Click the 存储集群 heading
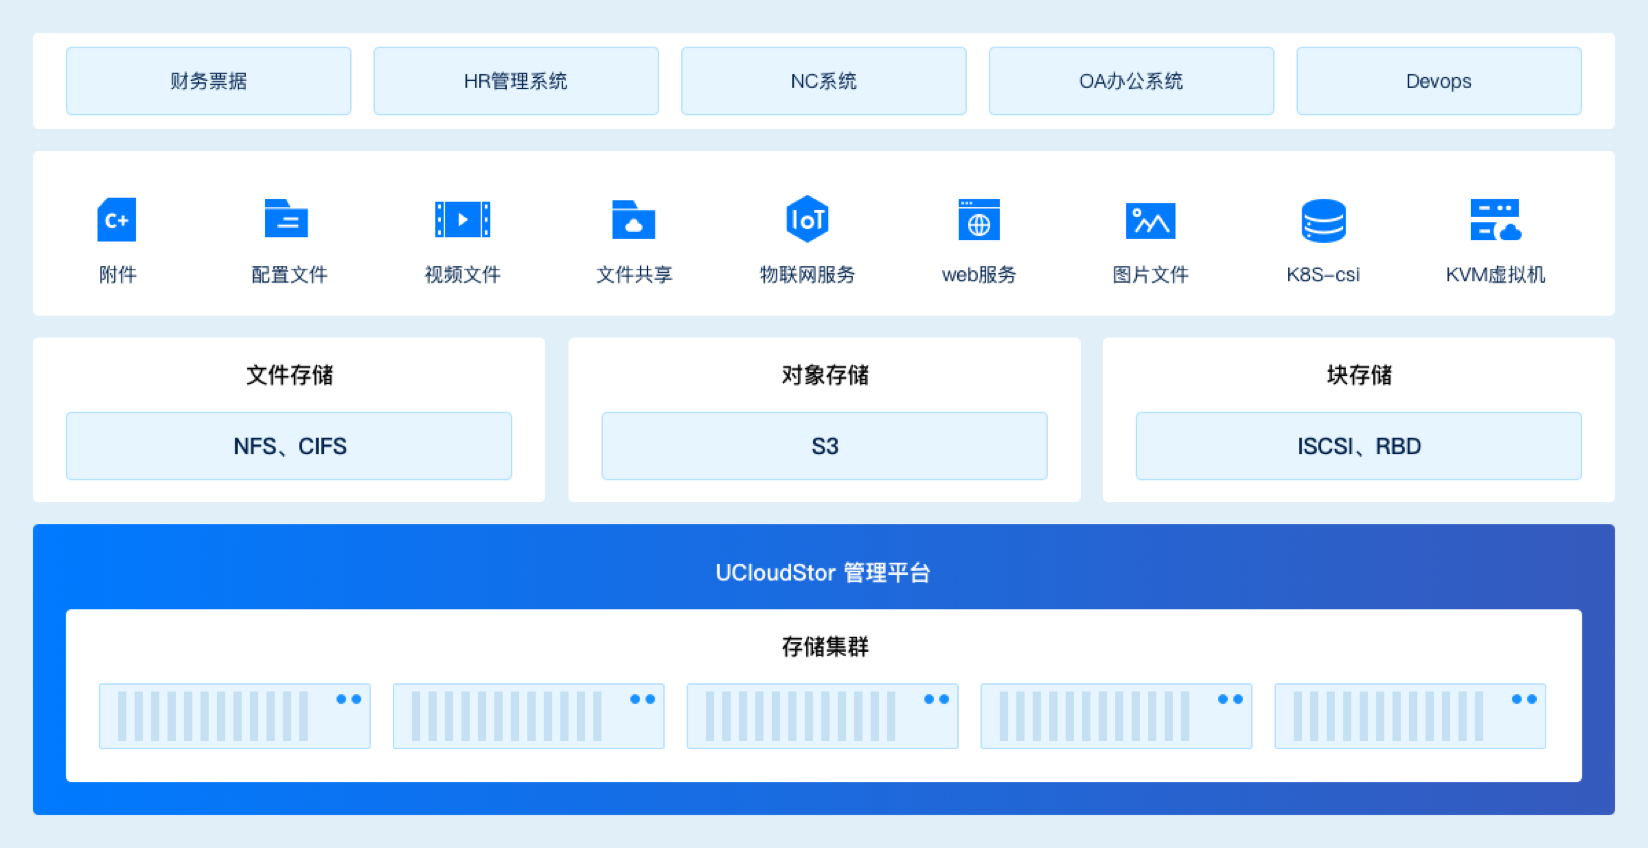Image resolution: width=1648 pixels, height=848 pixels. 825,647
